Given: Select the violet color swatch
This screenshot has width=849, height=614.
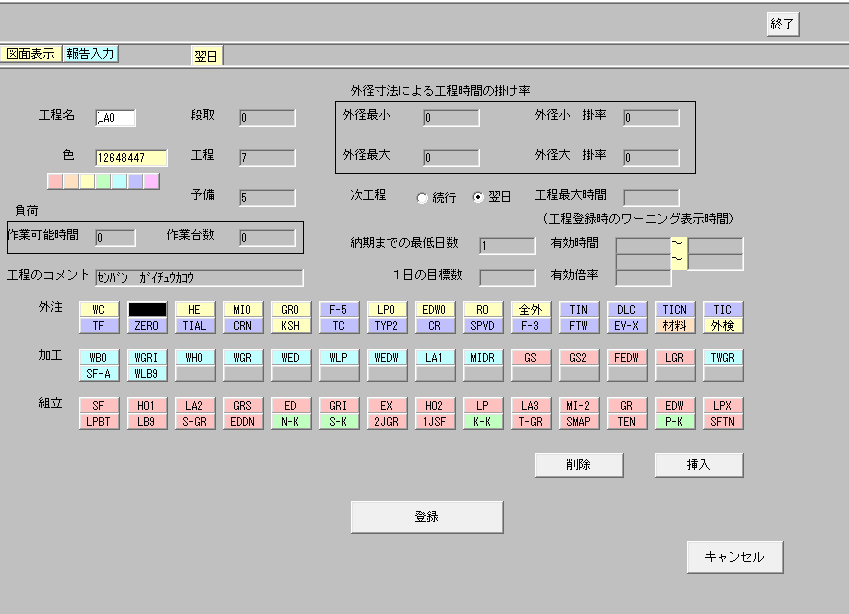Looking at the screenshot, I should [151, 181].
